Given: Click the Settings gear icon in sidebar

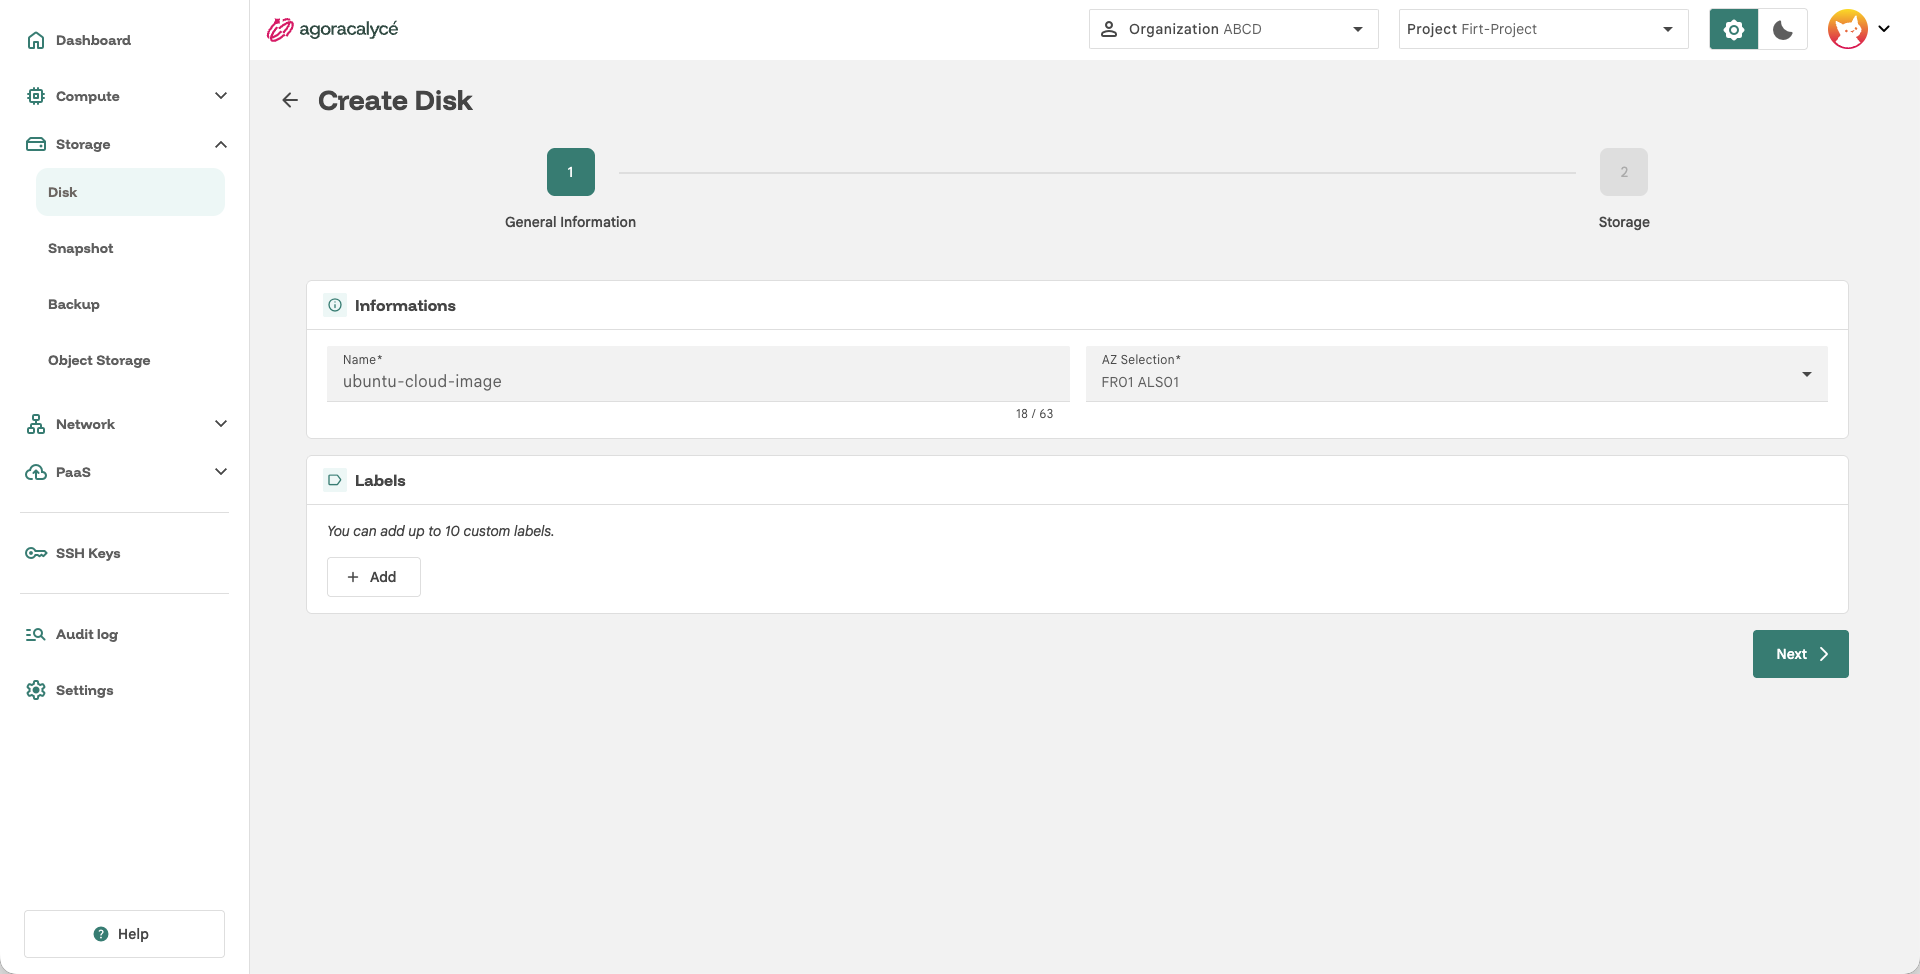Looking at the screenshot, I should [x=36, y=690].
